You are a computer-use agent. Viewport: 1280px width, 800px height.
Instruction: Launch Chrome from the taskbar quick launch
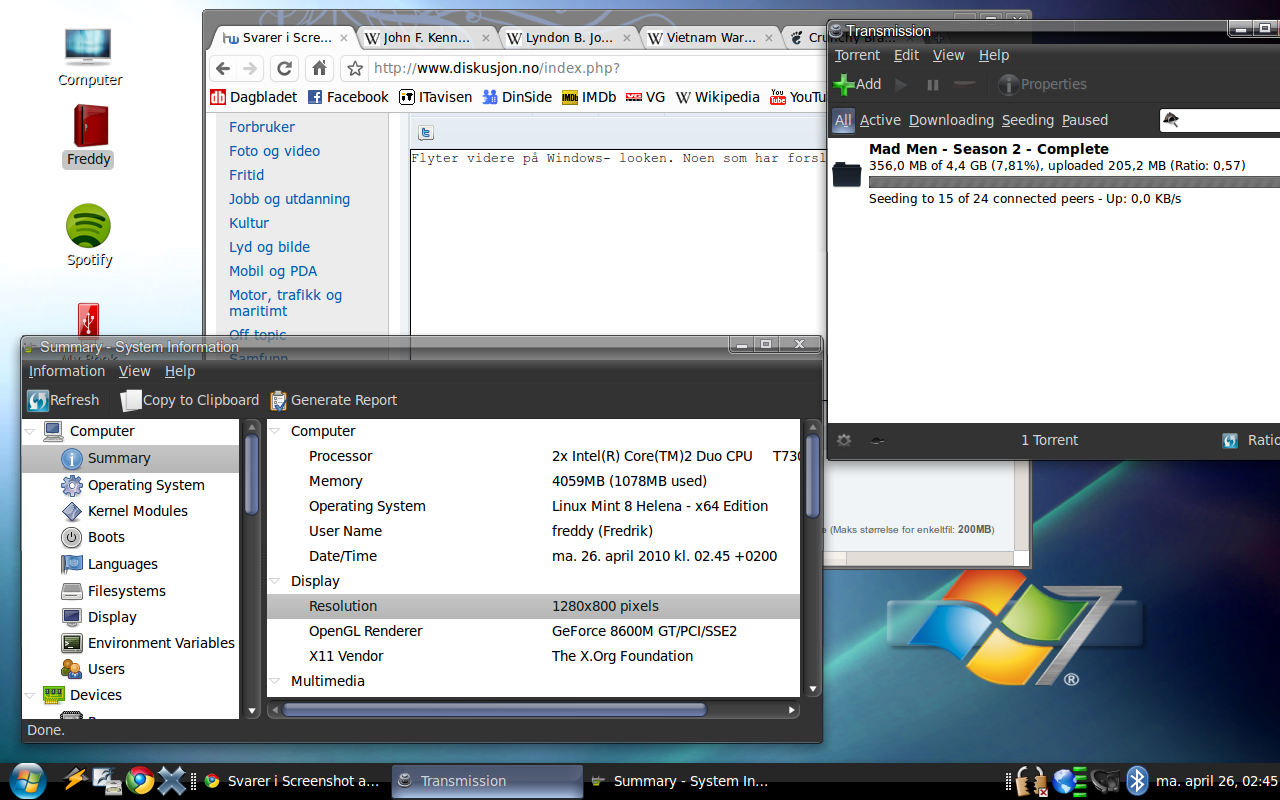point(140,780)
